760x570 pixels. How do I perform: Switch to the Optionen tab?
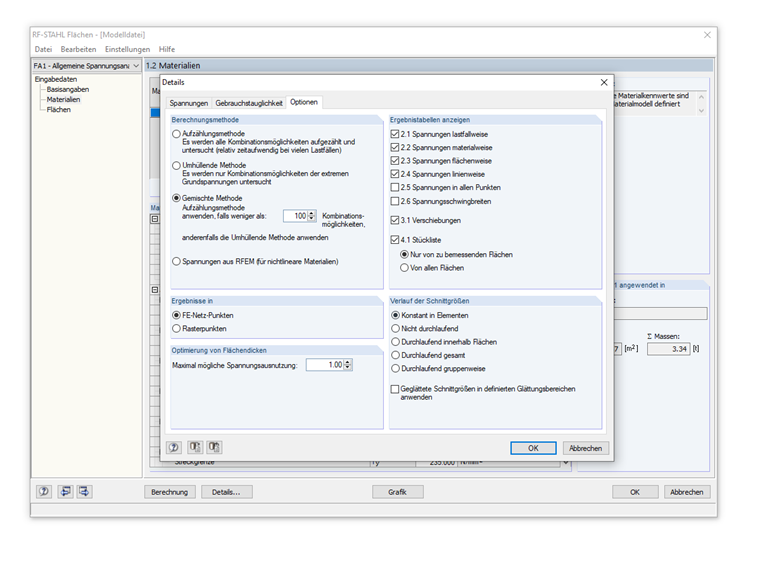[304, 102]
